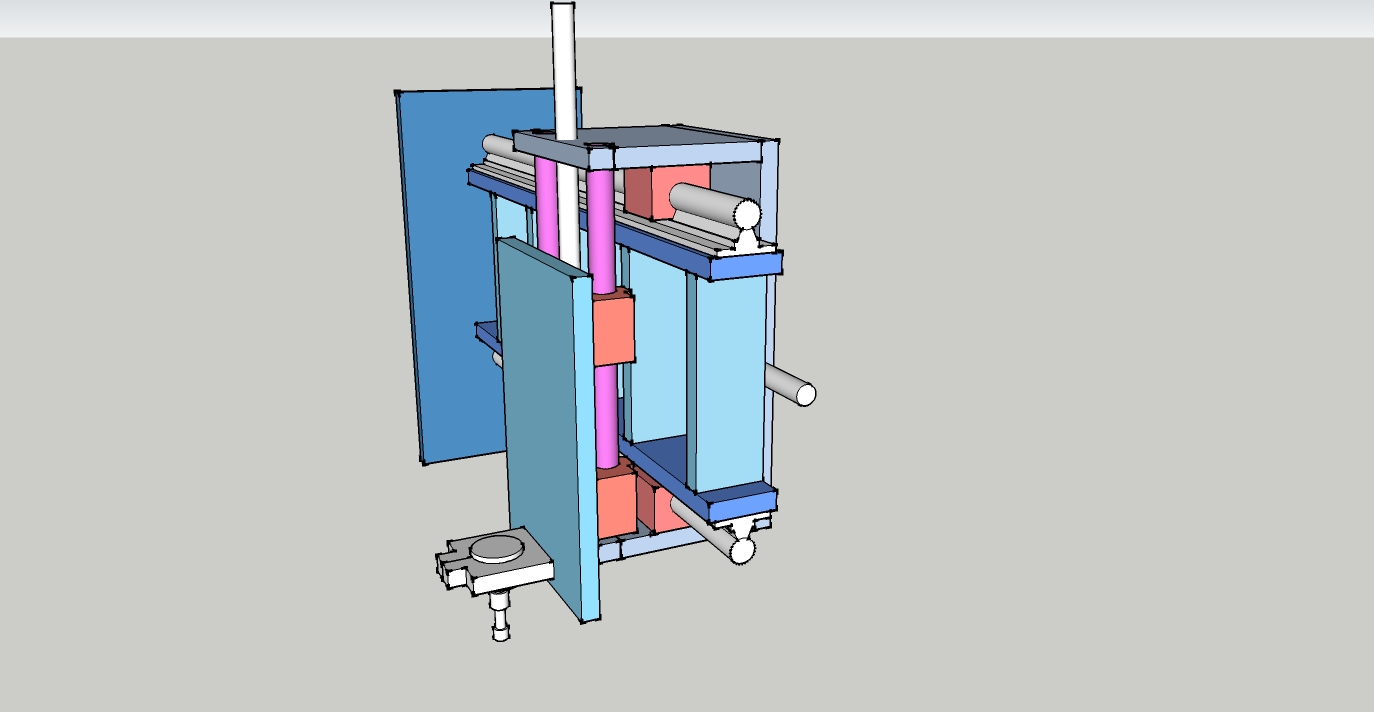The image size is (1374, 712).
Task: Click the upper horizontal gray cylinder rail
Action: [x=700, y=200]
